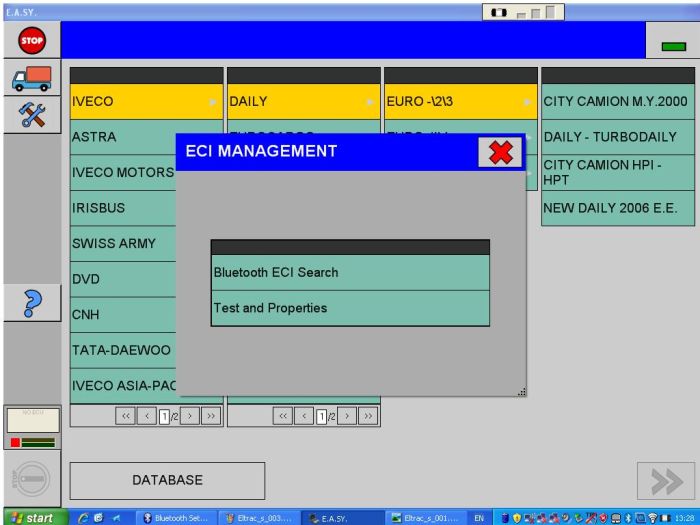Launch Internet Explorer from quick launch

coord(83,518)
